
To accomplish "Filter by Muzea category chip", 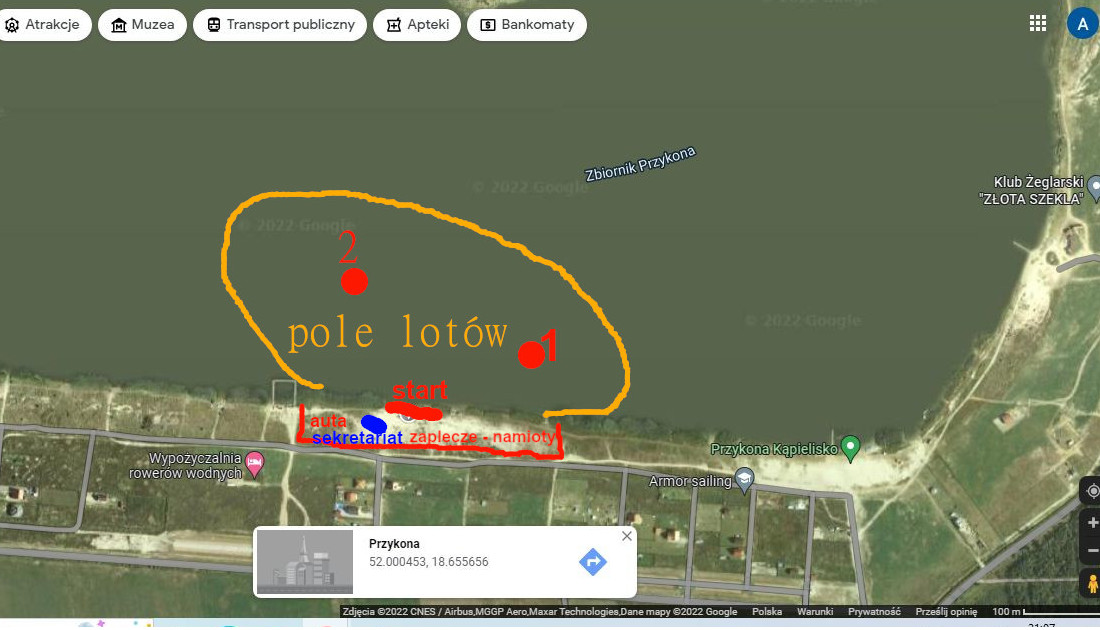I will pyautogui.click(x=142, y=25).
